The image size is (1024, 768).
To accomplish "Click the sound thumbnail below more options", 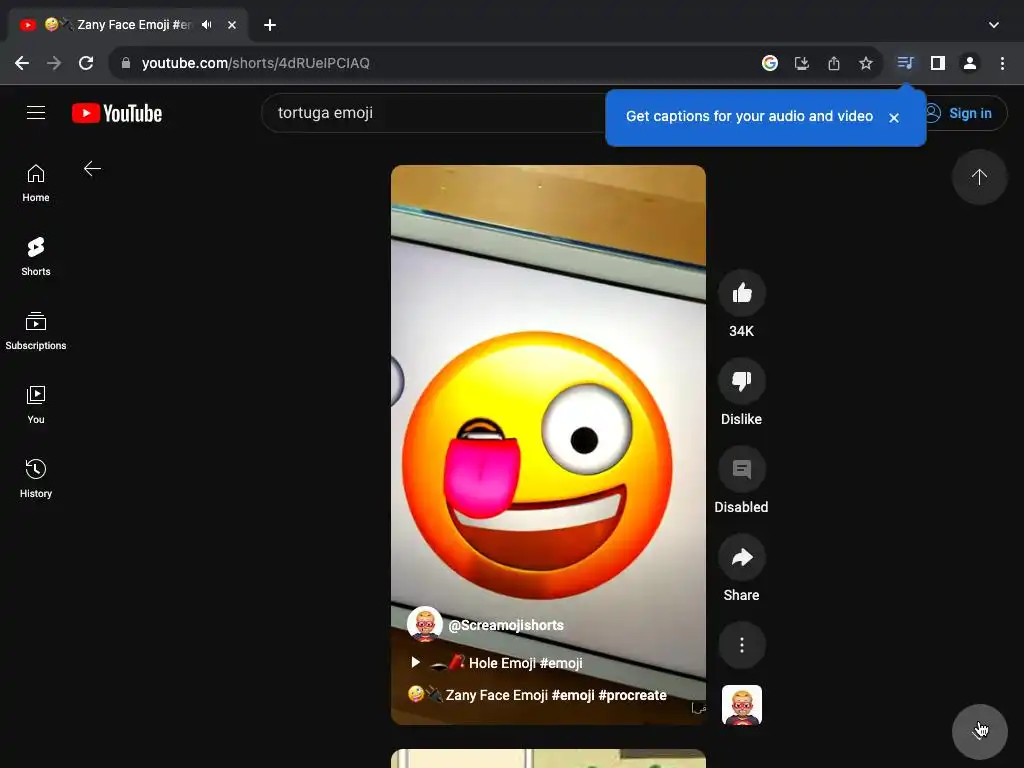I will 742,705.
